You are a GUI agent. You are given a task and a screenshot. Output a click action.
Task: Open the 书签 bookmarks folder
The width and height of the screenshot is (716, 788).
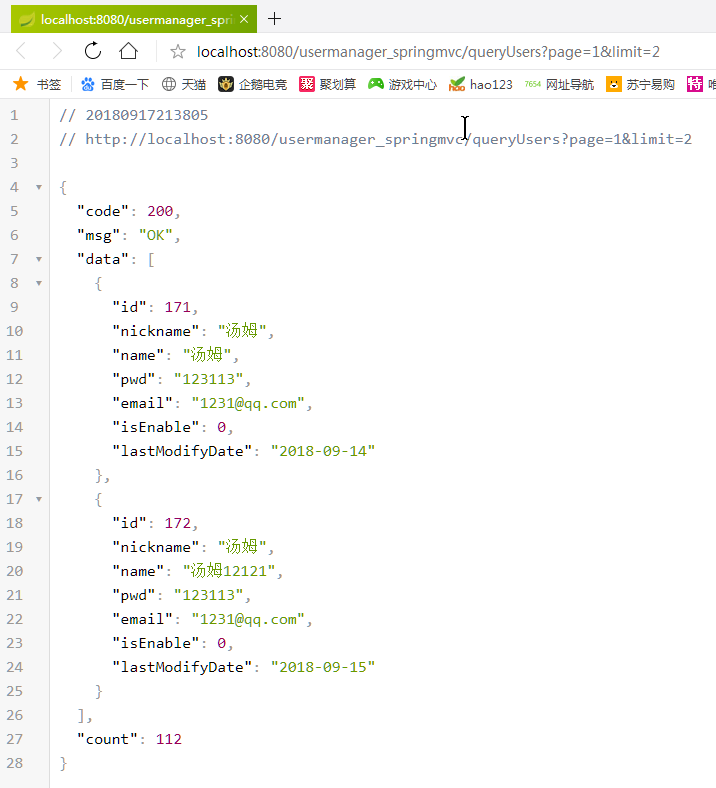(37, 85)
